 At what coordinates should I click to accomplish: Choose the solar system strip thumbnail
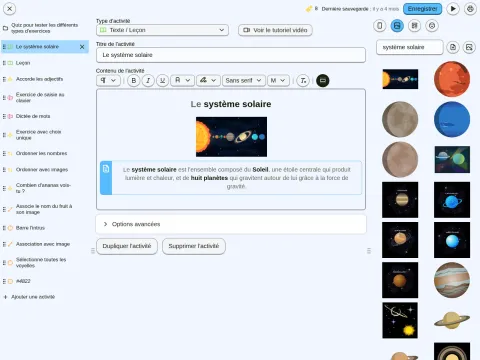tap(400, 79)
